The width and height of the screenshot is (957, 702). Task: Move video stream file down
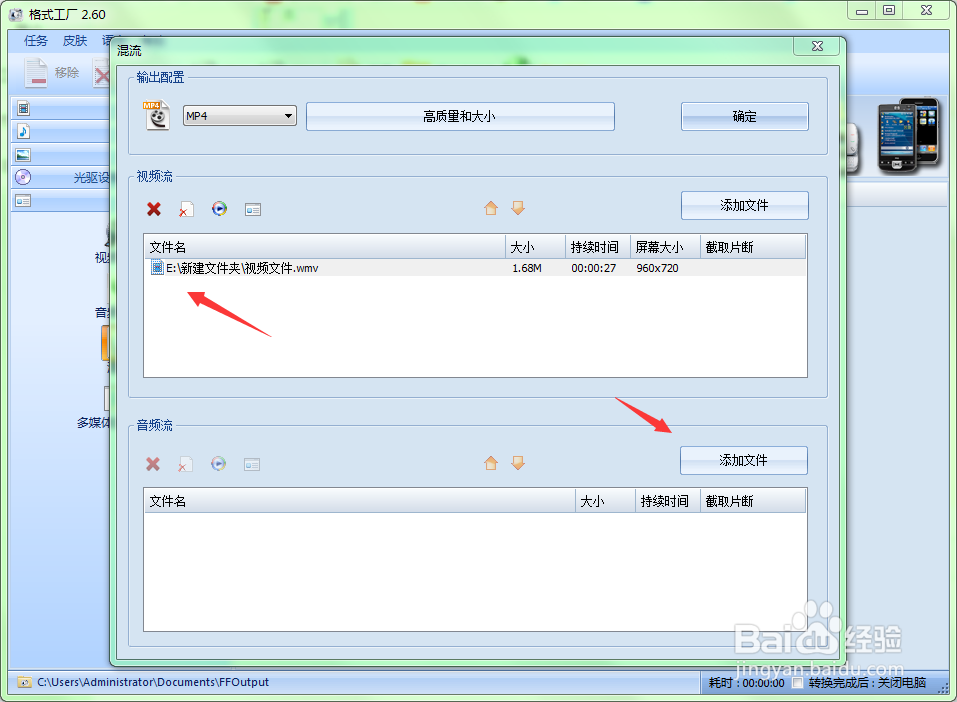(x=518, y=208)
